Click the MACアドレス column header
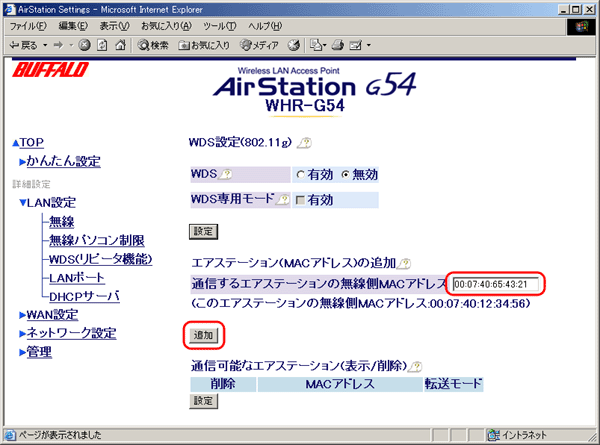This screenshot has width=600, height=445. tap(340, 384)
